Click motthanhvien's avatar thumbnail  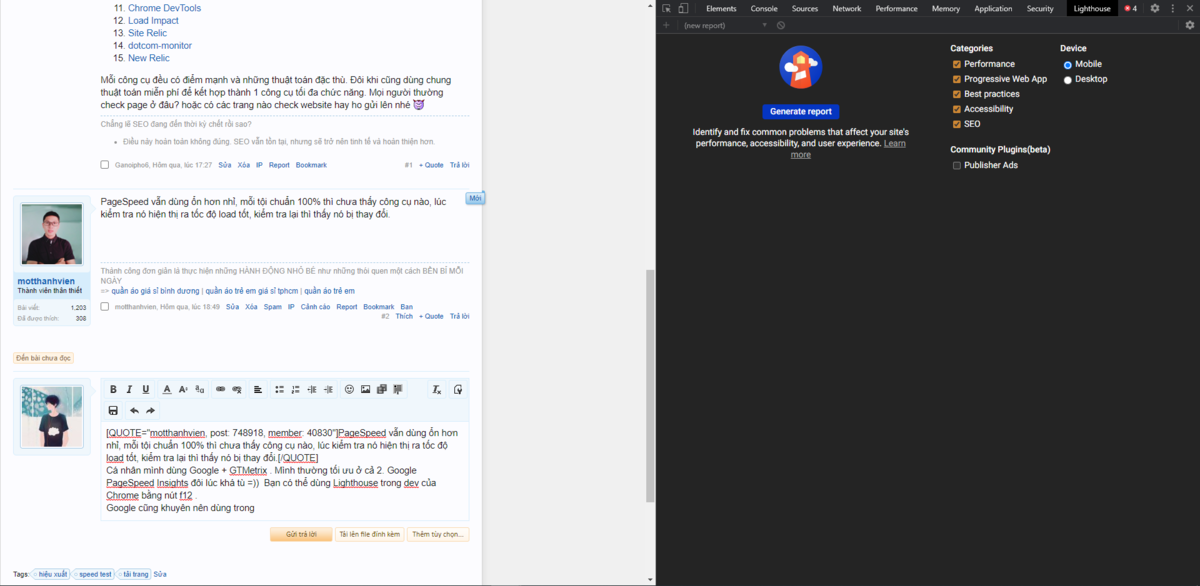(52, 234)
